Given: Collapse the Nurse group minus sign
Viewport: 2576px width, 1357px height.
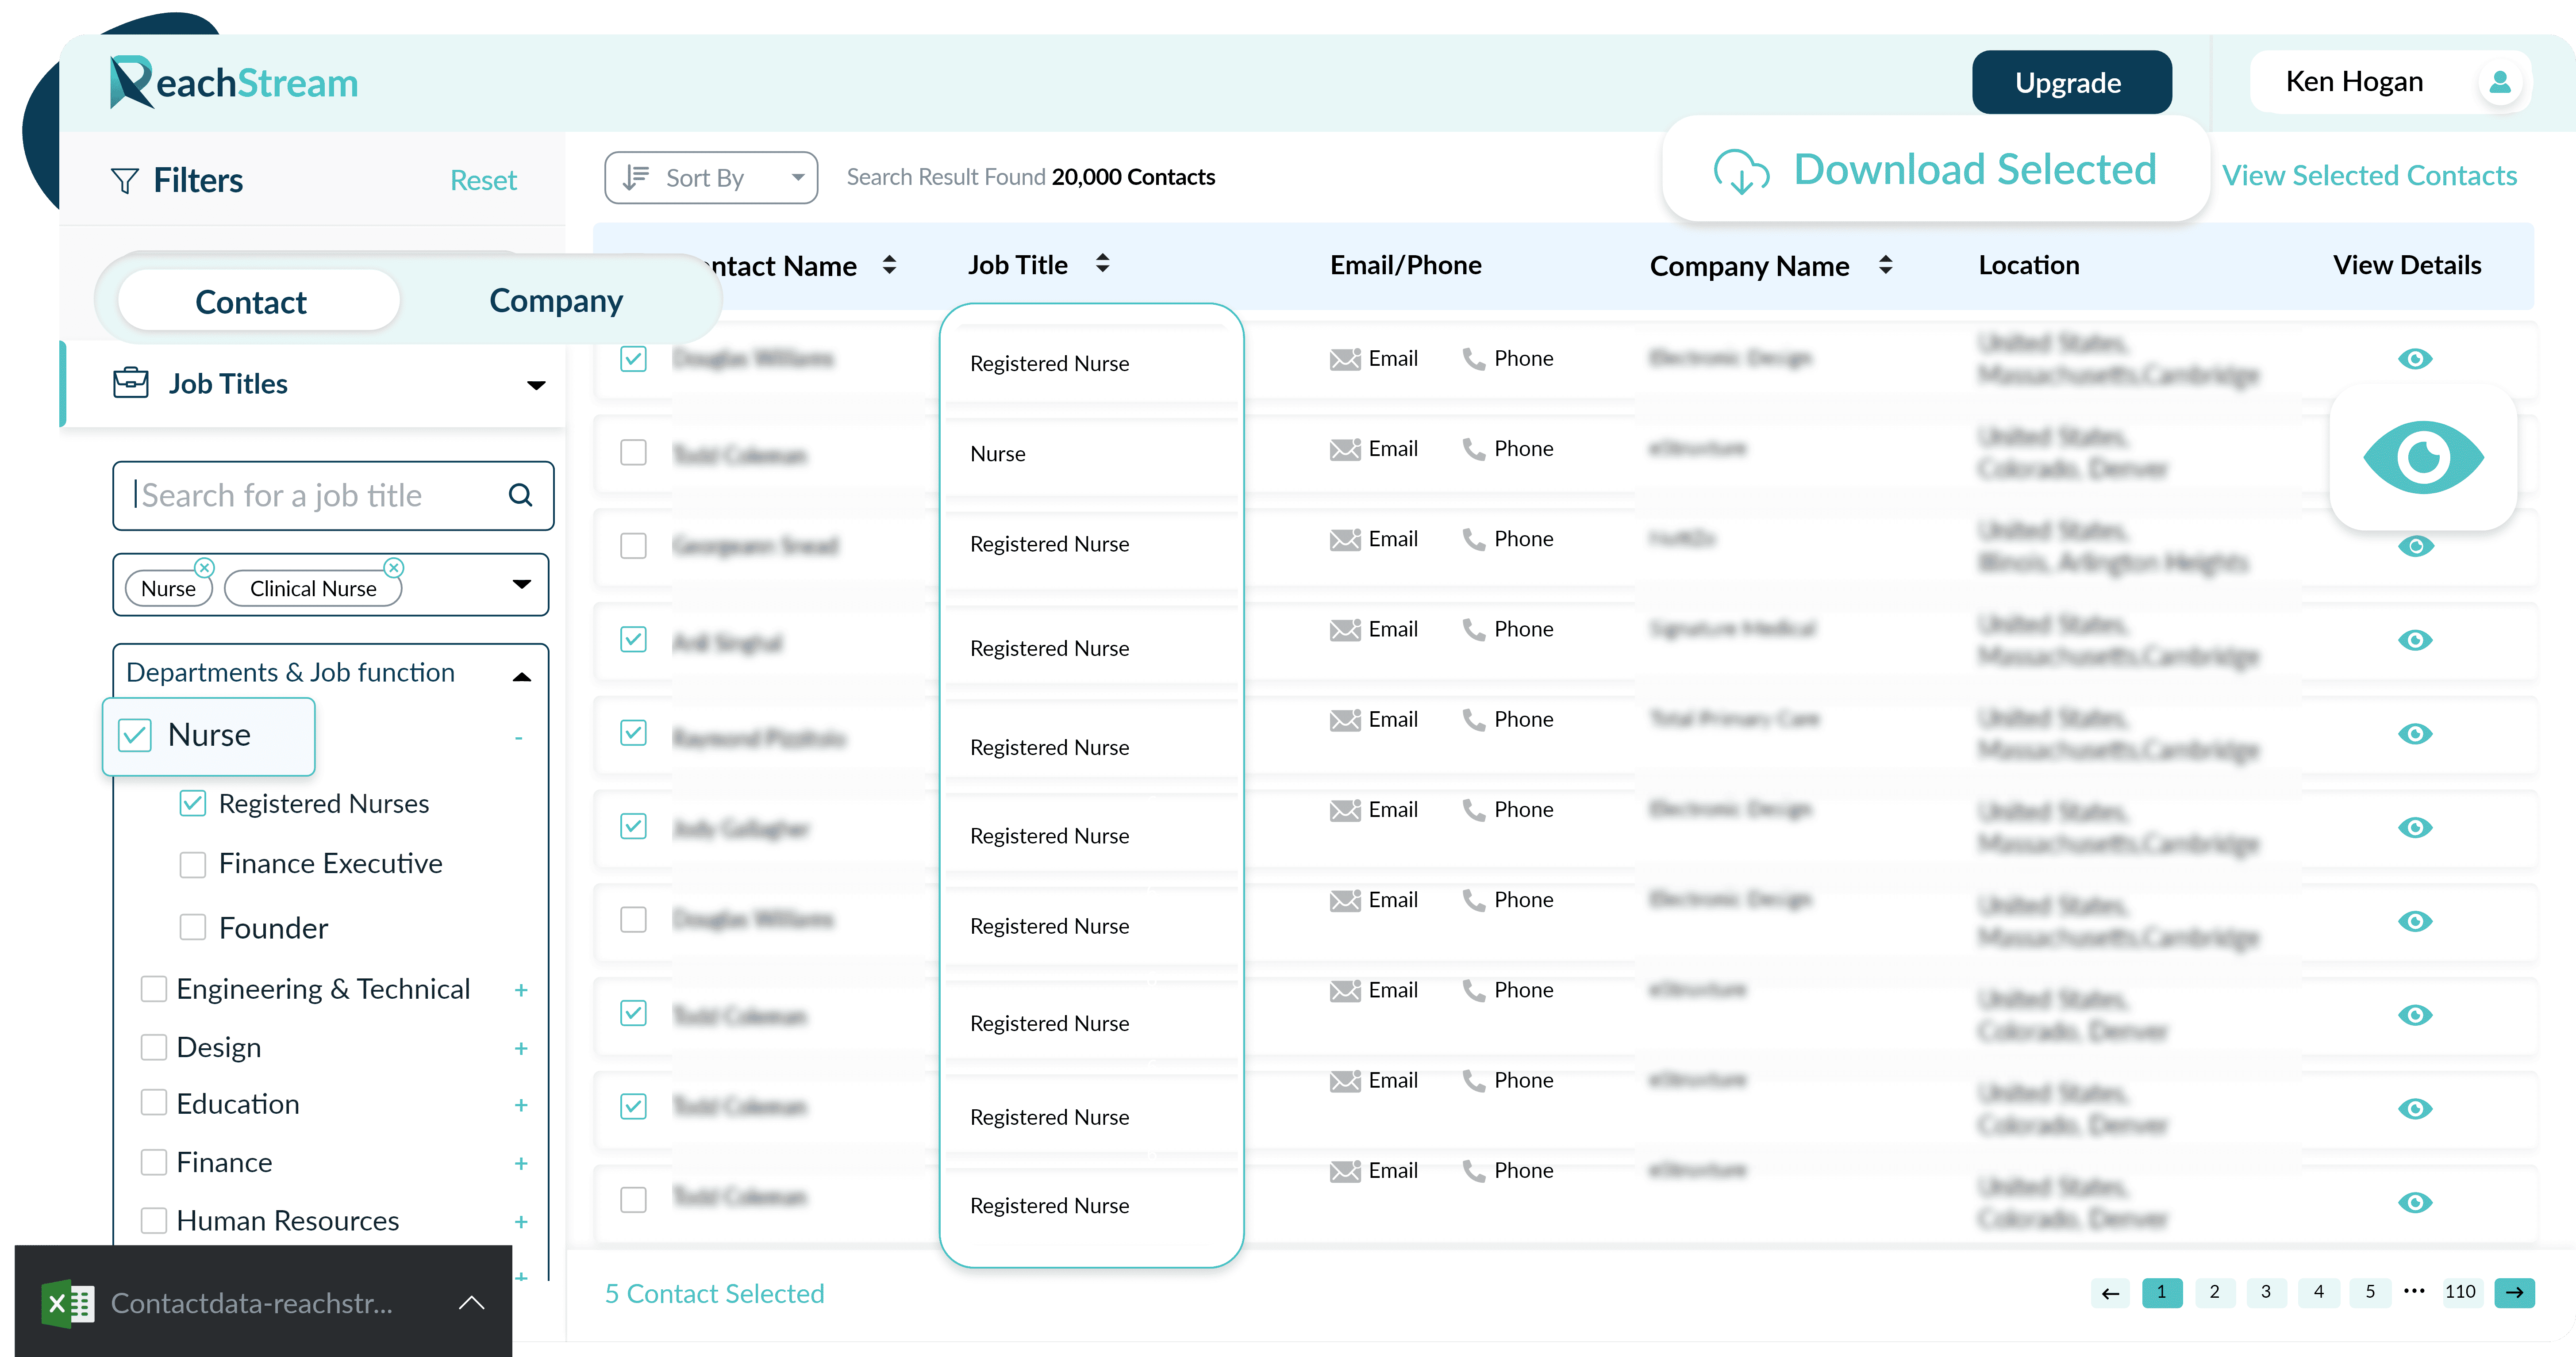Looking at the screenshot, I should [x=519, y=738].
